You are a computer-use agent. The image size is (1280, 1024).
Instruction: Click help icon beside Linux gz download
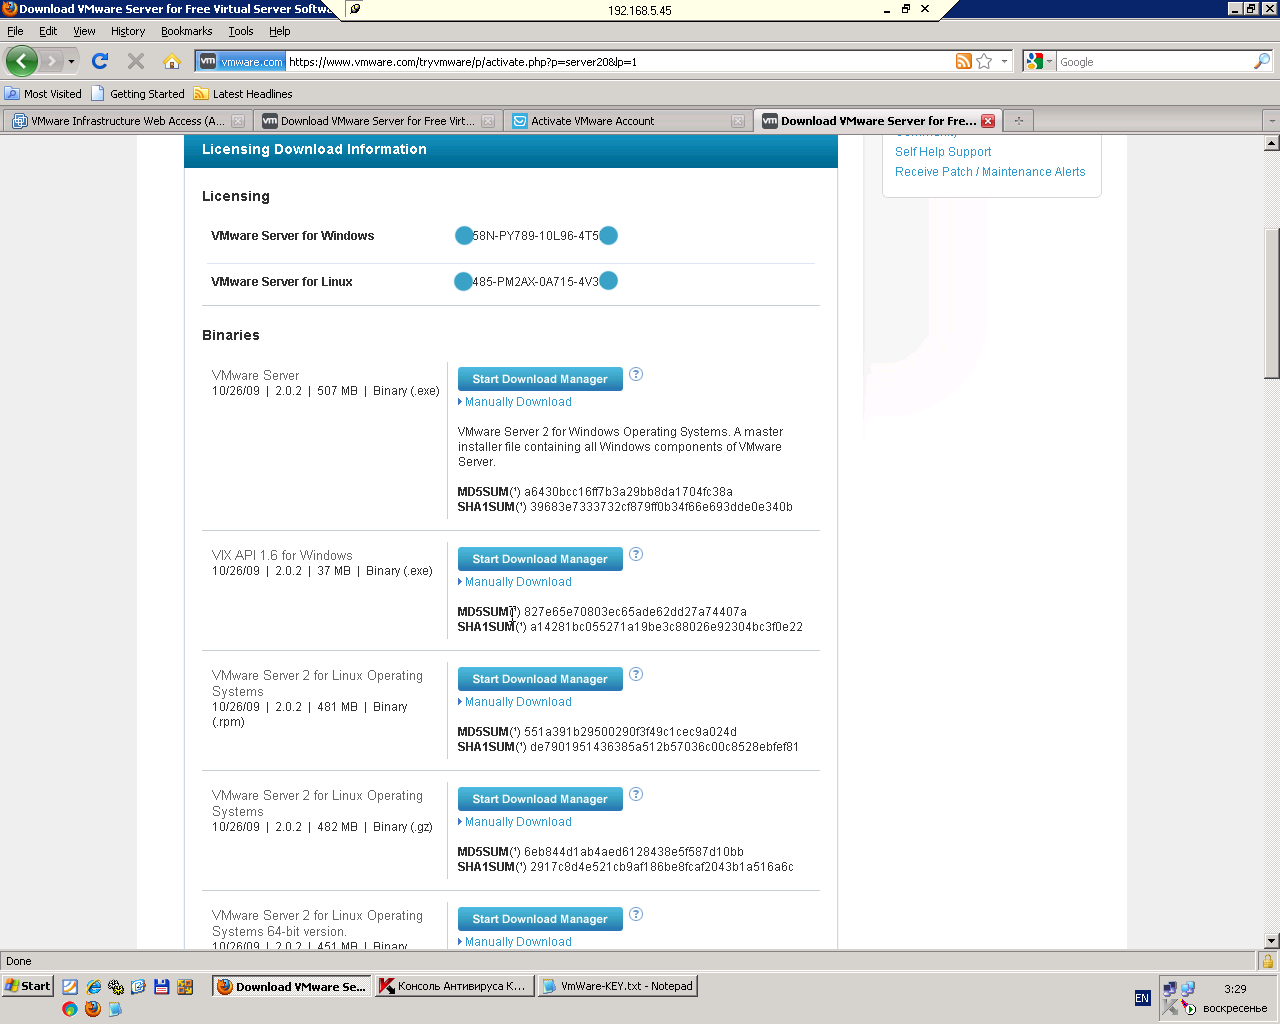coord(636,794)
